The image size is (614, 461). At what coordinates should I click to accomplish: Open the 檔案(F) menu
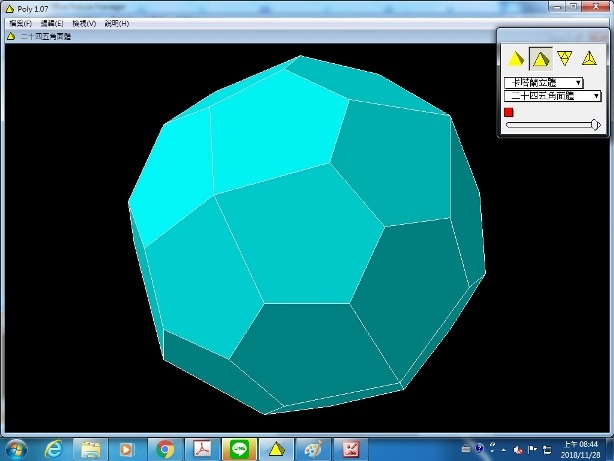point(19,23)
